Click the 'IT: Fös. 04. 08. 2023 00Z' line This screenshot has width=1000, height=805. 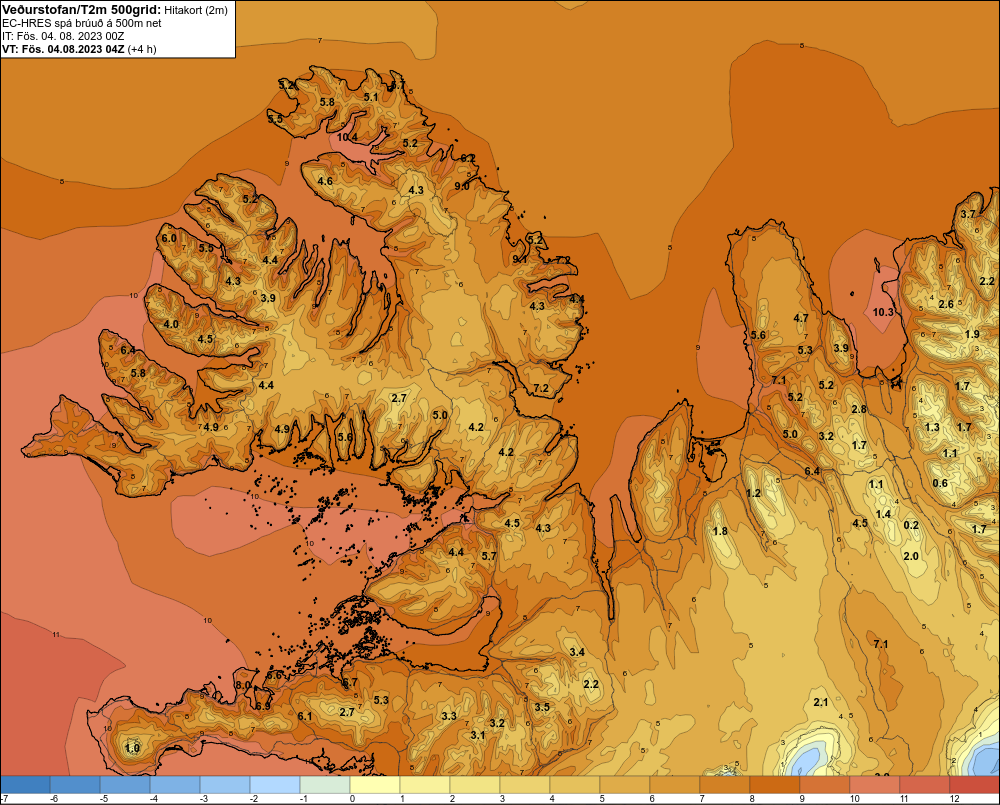pos(63,36)
